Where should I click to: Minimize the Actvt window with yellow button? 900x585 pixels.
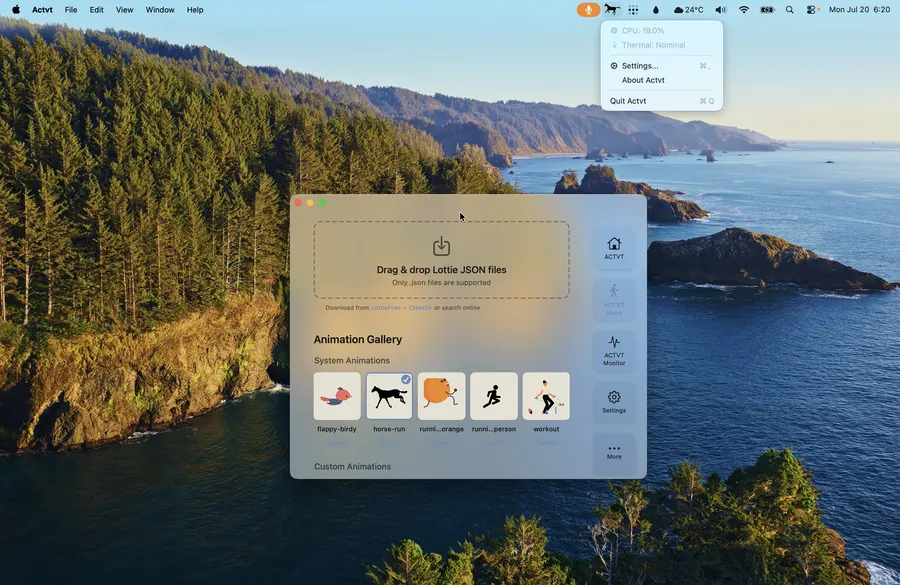[310, 203]
